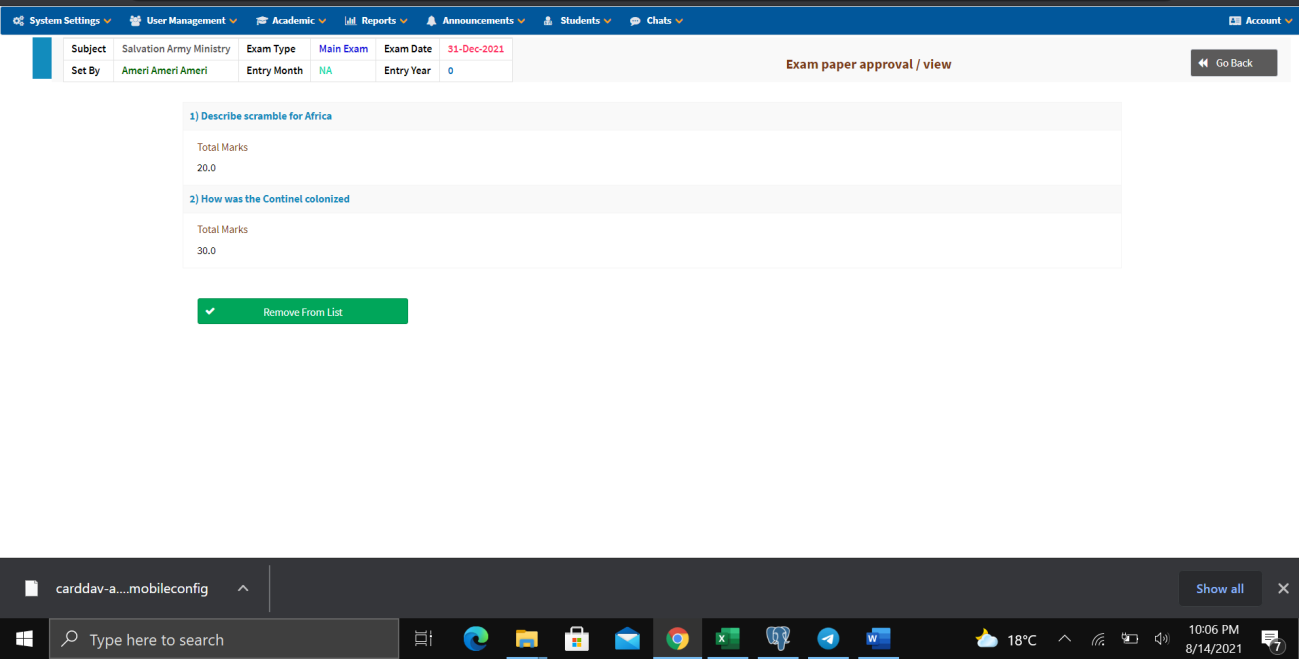Click the student icon beside Students menu

[547, 19]
